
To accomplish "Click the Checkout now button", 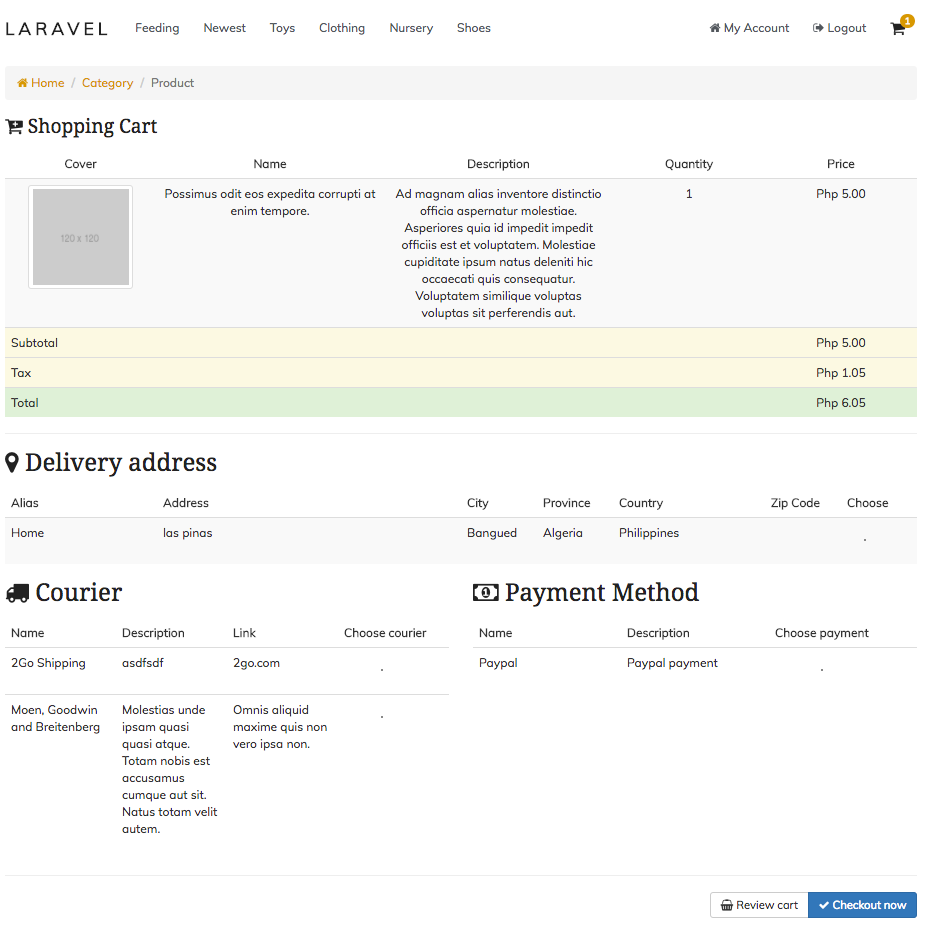I will (863, 906).
